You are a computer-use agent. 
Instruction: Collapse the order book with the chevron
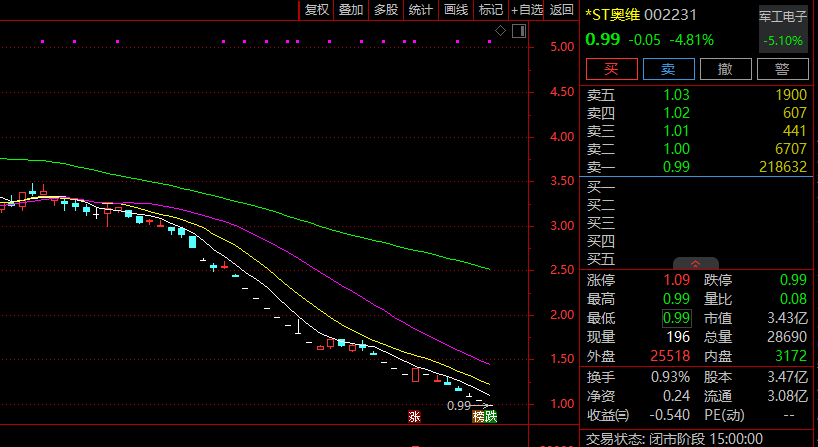[x=695, y=262]
